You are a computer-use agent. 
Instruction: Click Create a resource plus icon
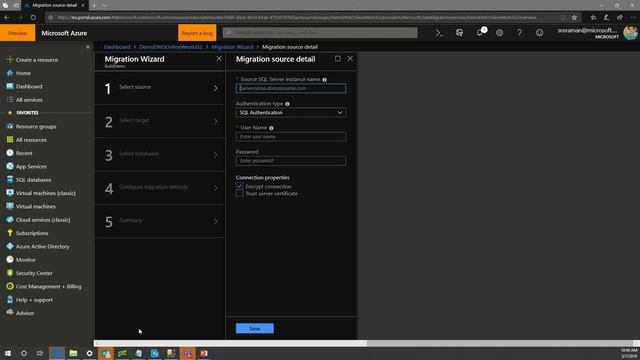(10, 60)
